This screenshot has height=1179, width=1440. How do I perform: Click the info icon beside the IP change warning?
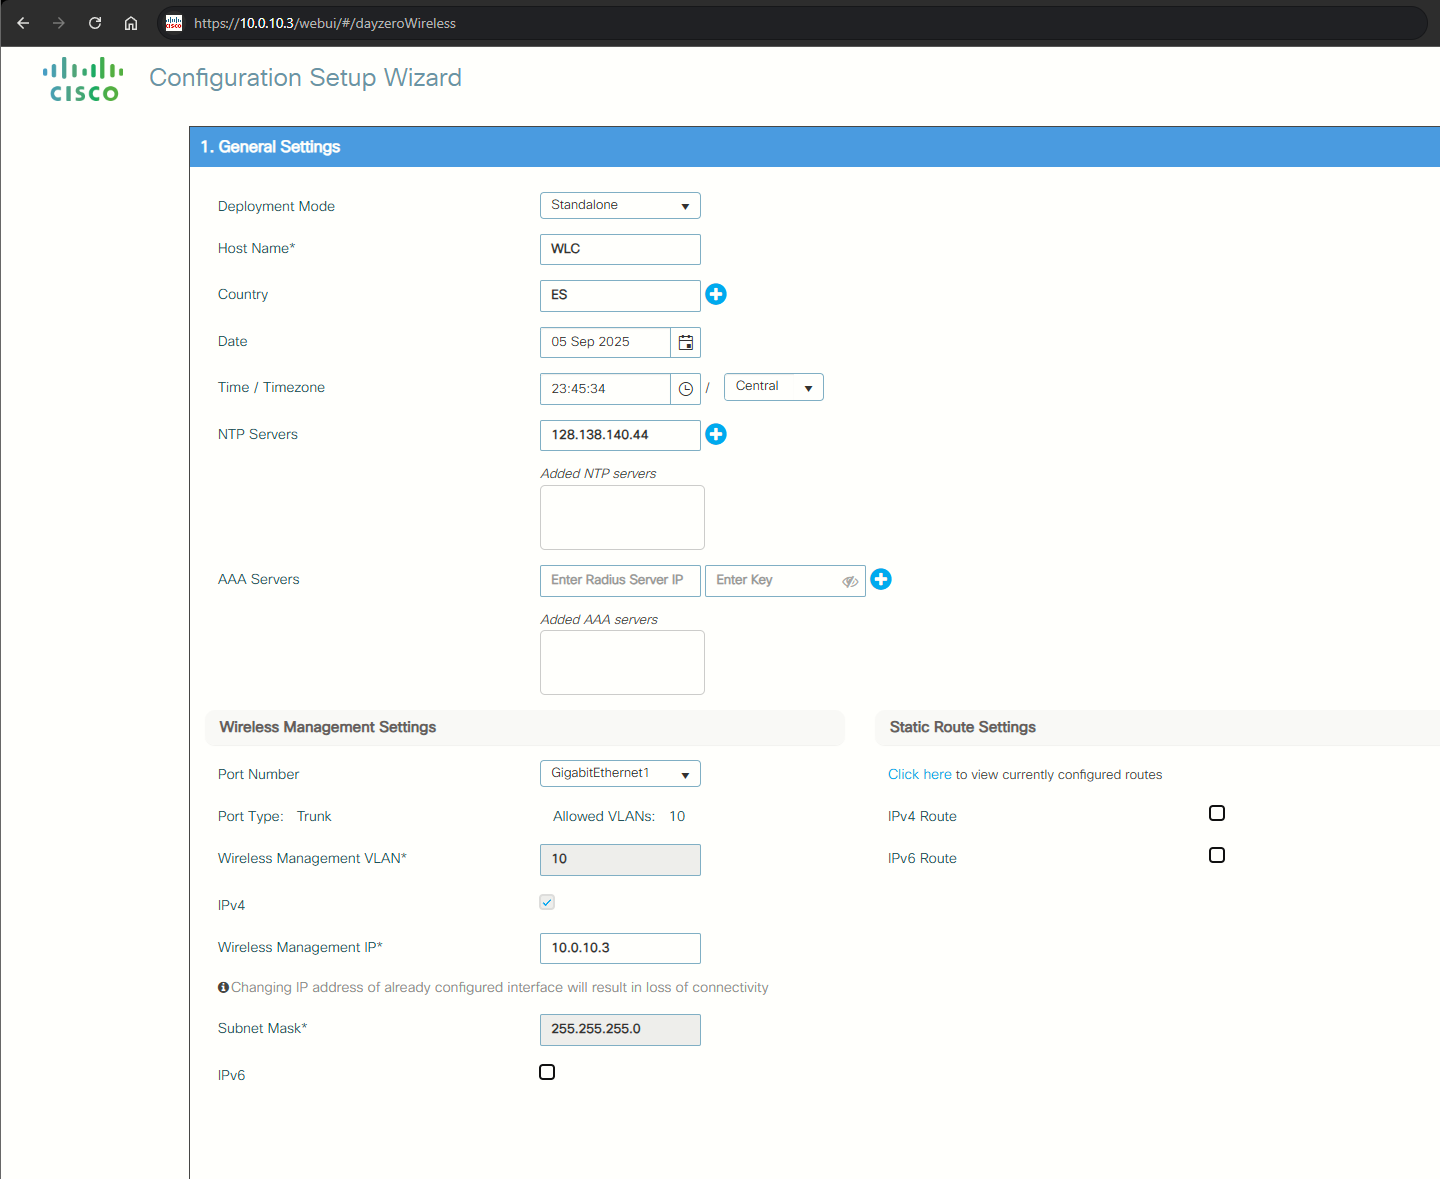tap(223, 987)
